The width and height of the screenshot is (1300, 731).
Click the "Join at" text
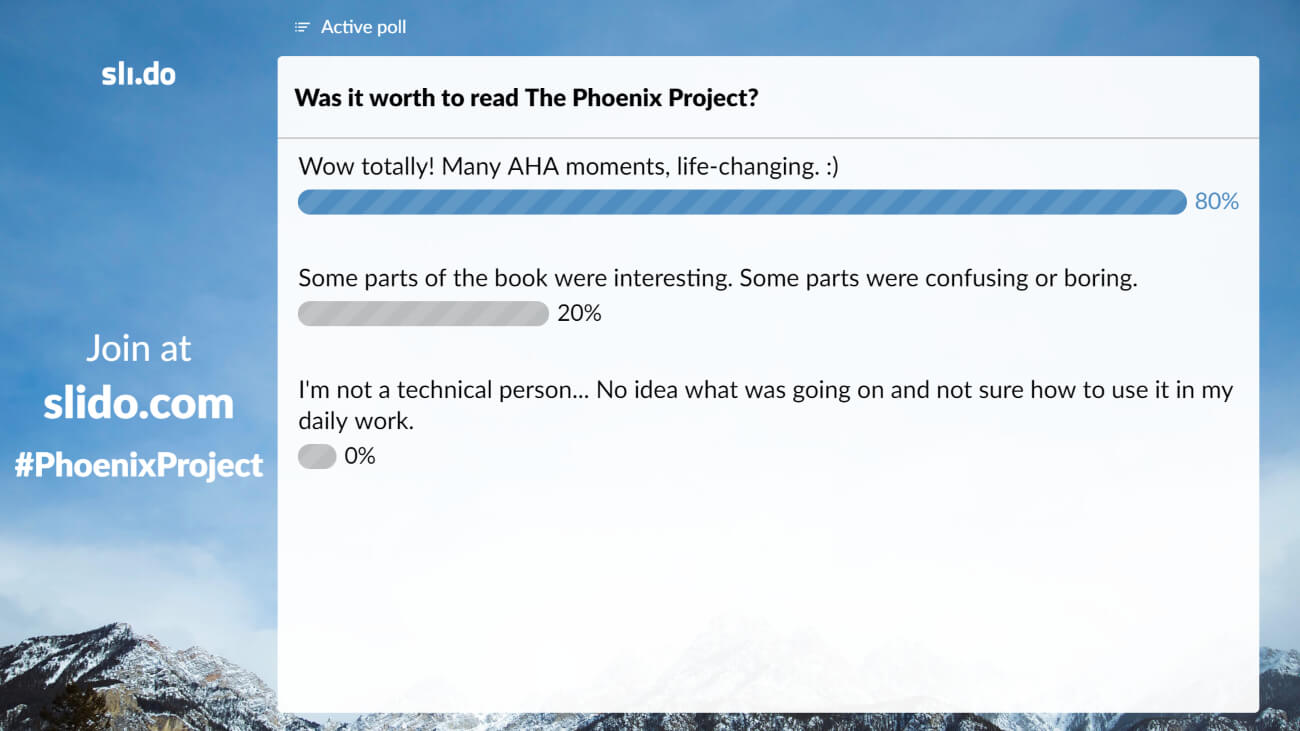point(138,348)
